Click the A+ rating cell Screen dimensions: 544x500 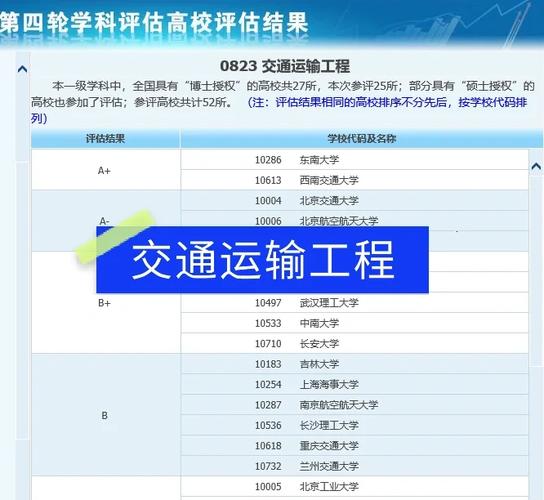coord(105,170)
